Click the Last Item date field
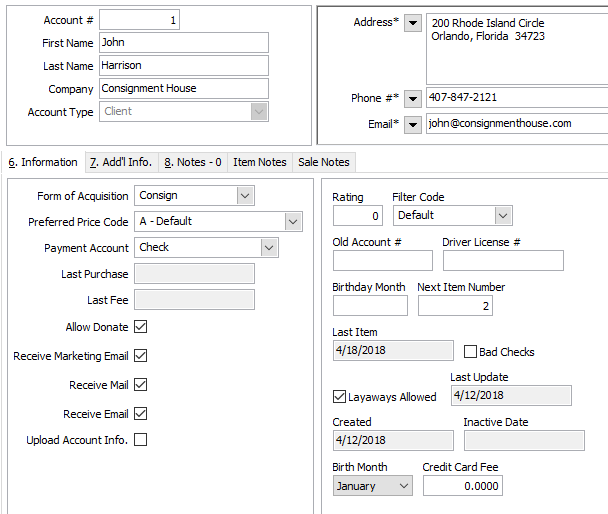 pyautogui.click(x=393, y=350)
